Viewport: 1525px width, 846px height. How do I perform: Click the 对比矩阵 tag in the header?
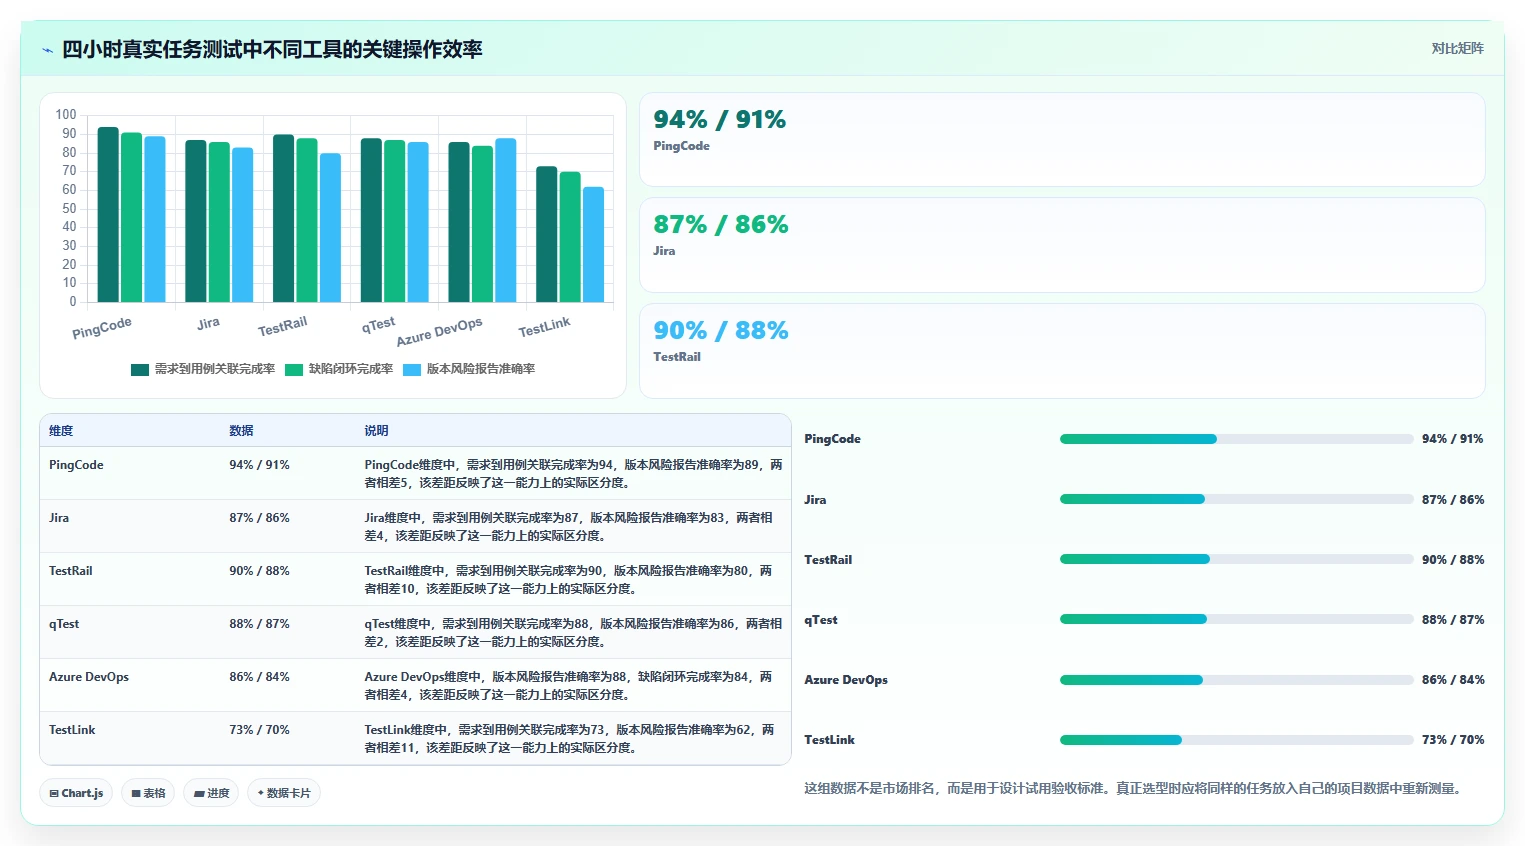1457,48
